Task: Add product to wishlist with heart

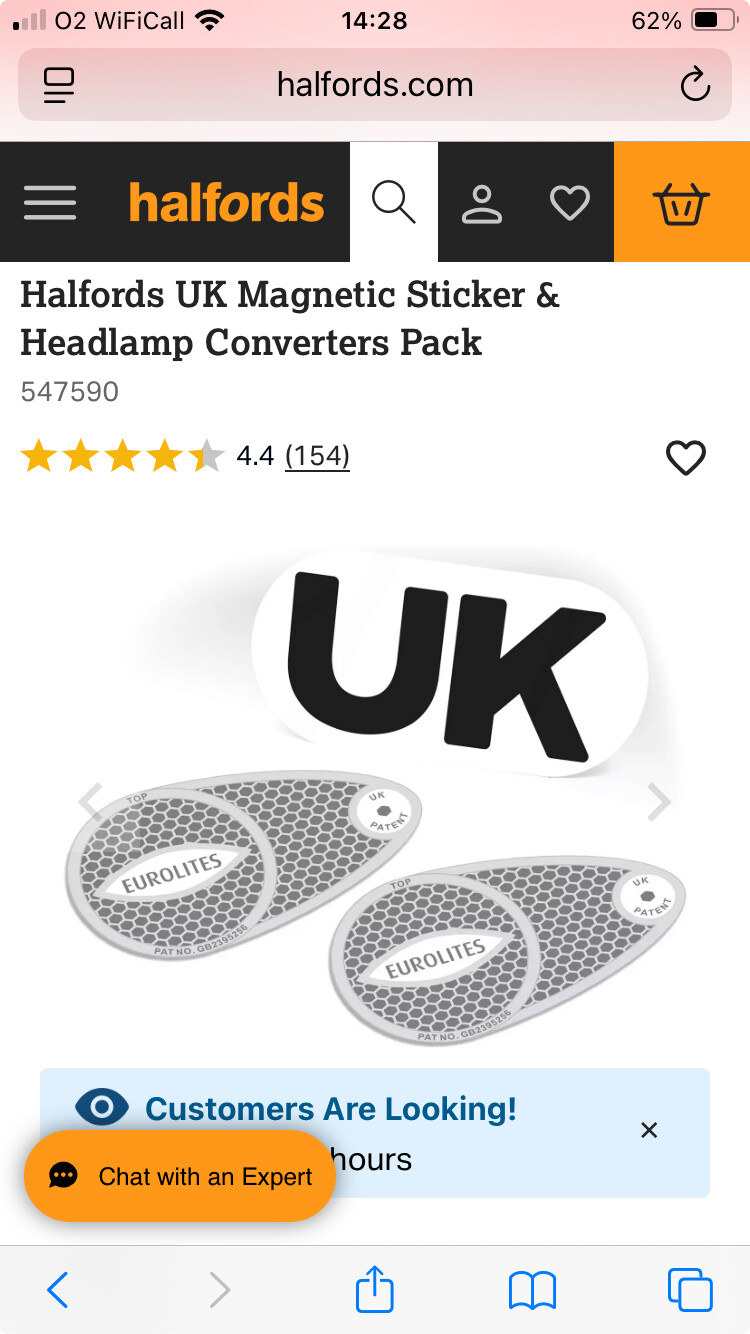Action: click(x=686, y=458)
